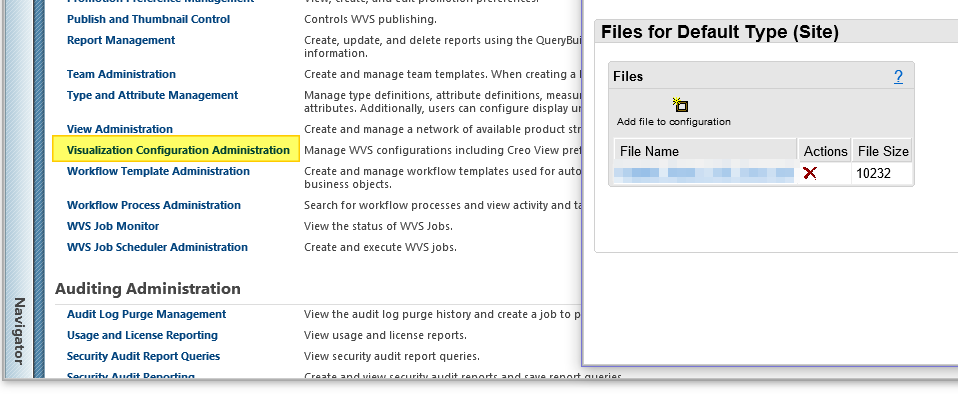Image resolution: width=958 pixels, height=398 pixels.
Task: Open Usage and License Reporting
Action: pyautogui.click(x=142, y=335)
